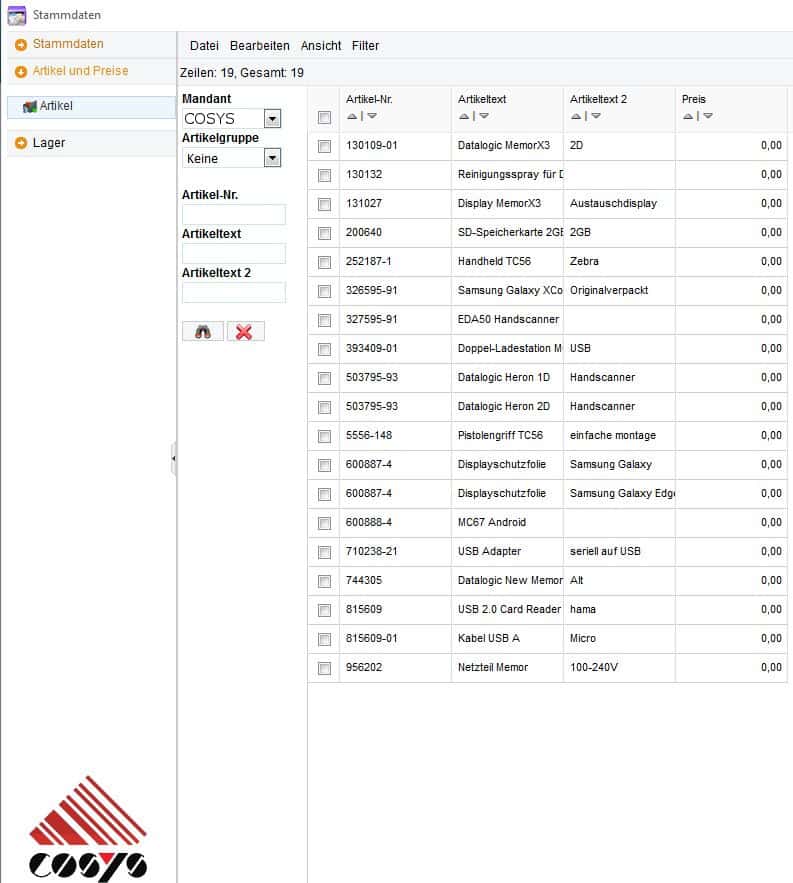The width and height of the screenshot is (793, 883).
Task: Select the EDA50 Handscanner row checkbox
Action: 324,320
